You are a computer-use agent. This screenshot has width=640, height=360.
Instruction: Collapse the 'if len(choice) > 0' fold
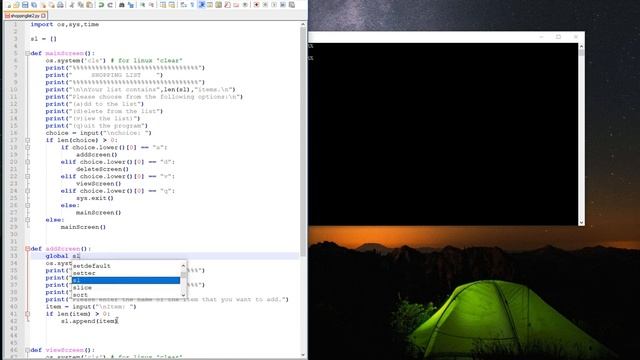point(27,140)
